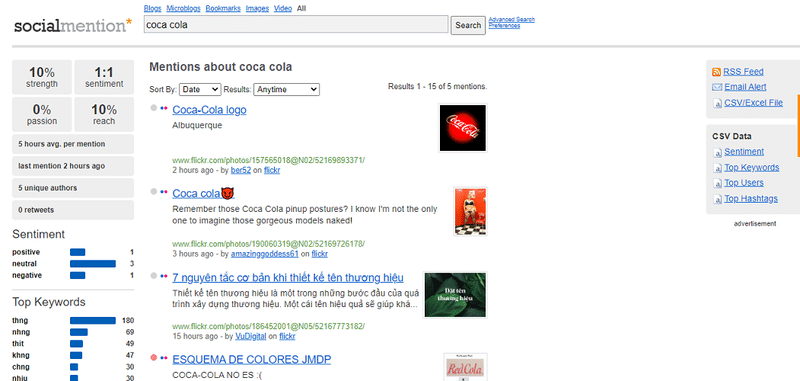This screenshot has width=800, height=381.
Task: Open the Advanced Search link
Action: coord(511,19)
